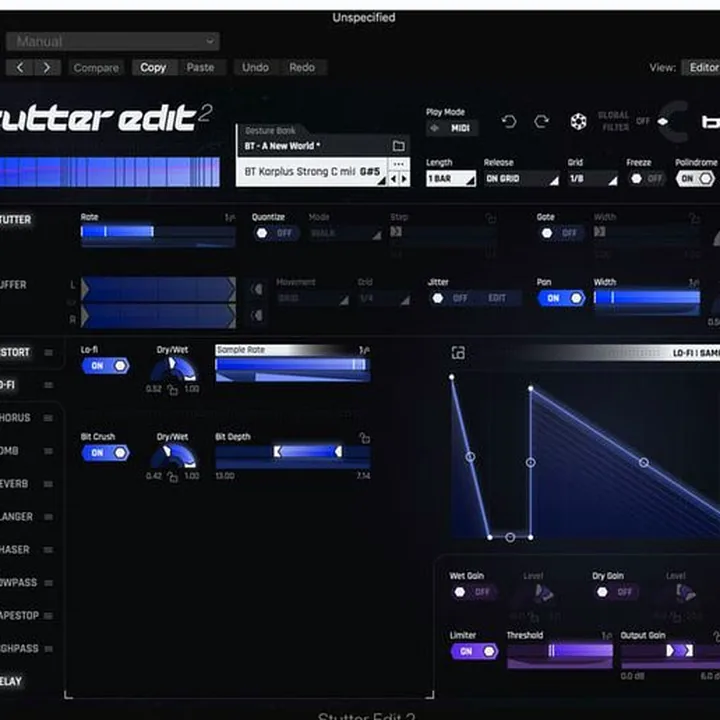Disable the Bit Crush ON toggle
This screenshot has width=720, height=720.
click(x=106, y=453)
